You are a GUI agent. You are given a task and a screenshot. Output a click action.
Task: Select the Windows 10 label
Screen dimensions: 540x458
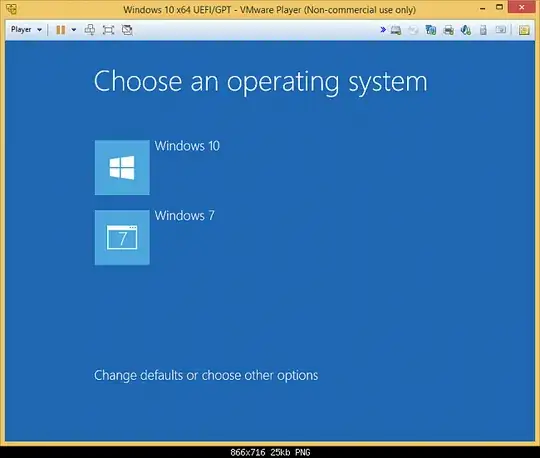[x=187, y=146]
